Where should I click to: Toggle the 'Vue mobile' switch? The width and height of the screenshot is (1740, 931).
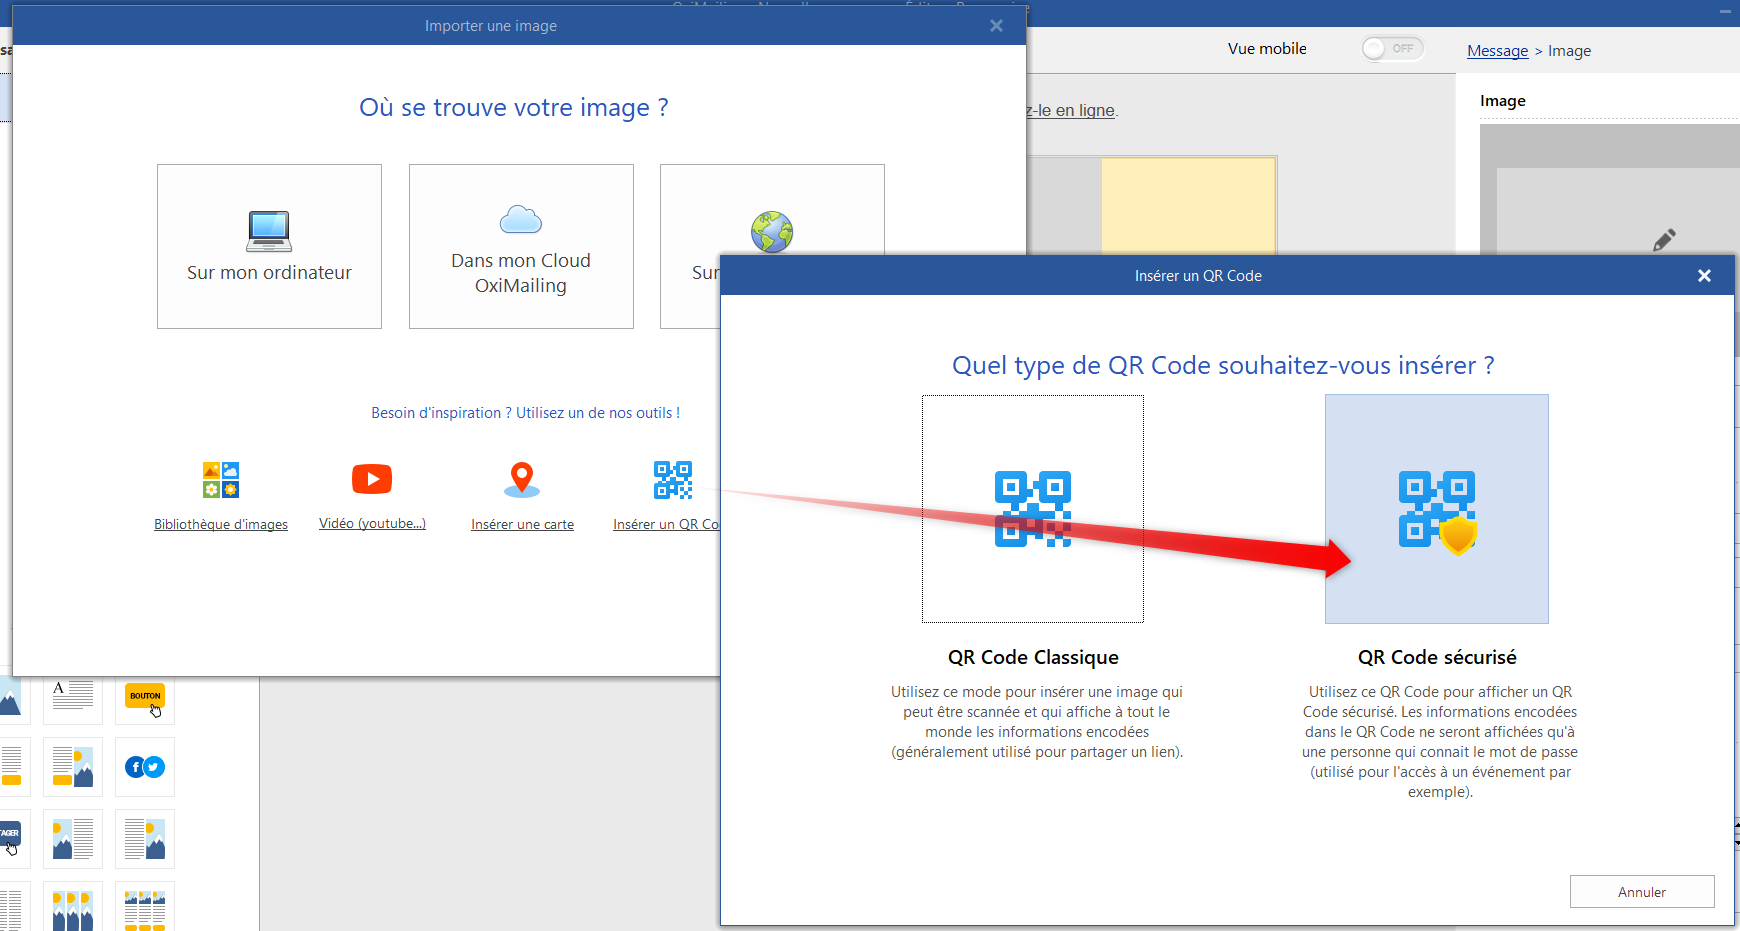(1392, 48)
